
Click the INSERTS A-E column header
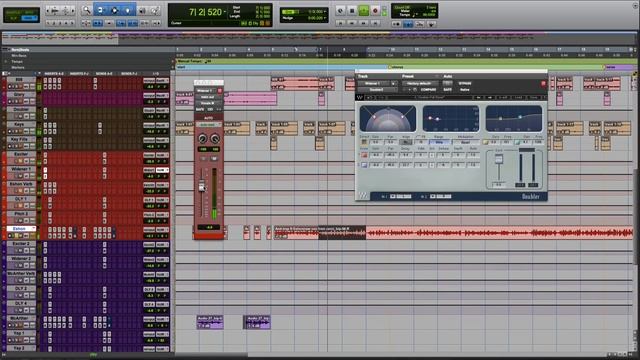[x=53, y=73]
